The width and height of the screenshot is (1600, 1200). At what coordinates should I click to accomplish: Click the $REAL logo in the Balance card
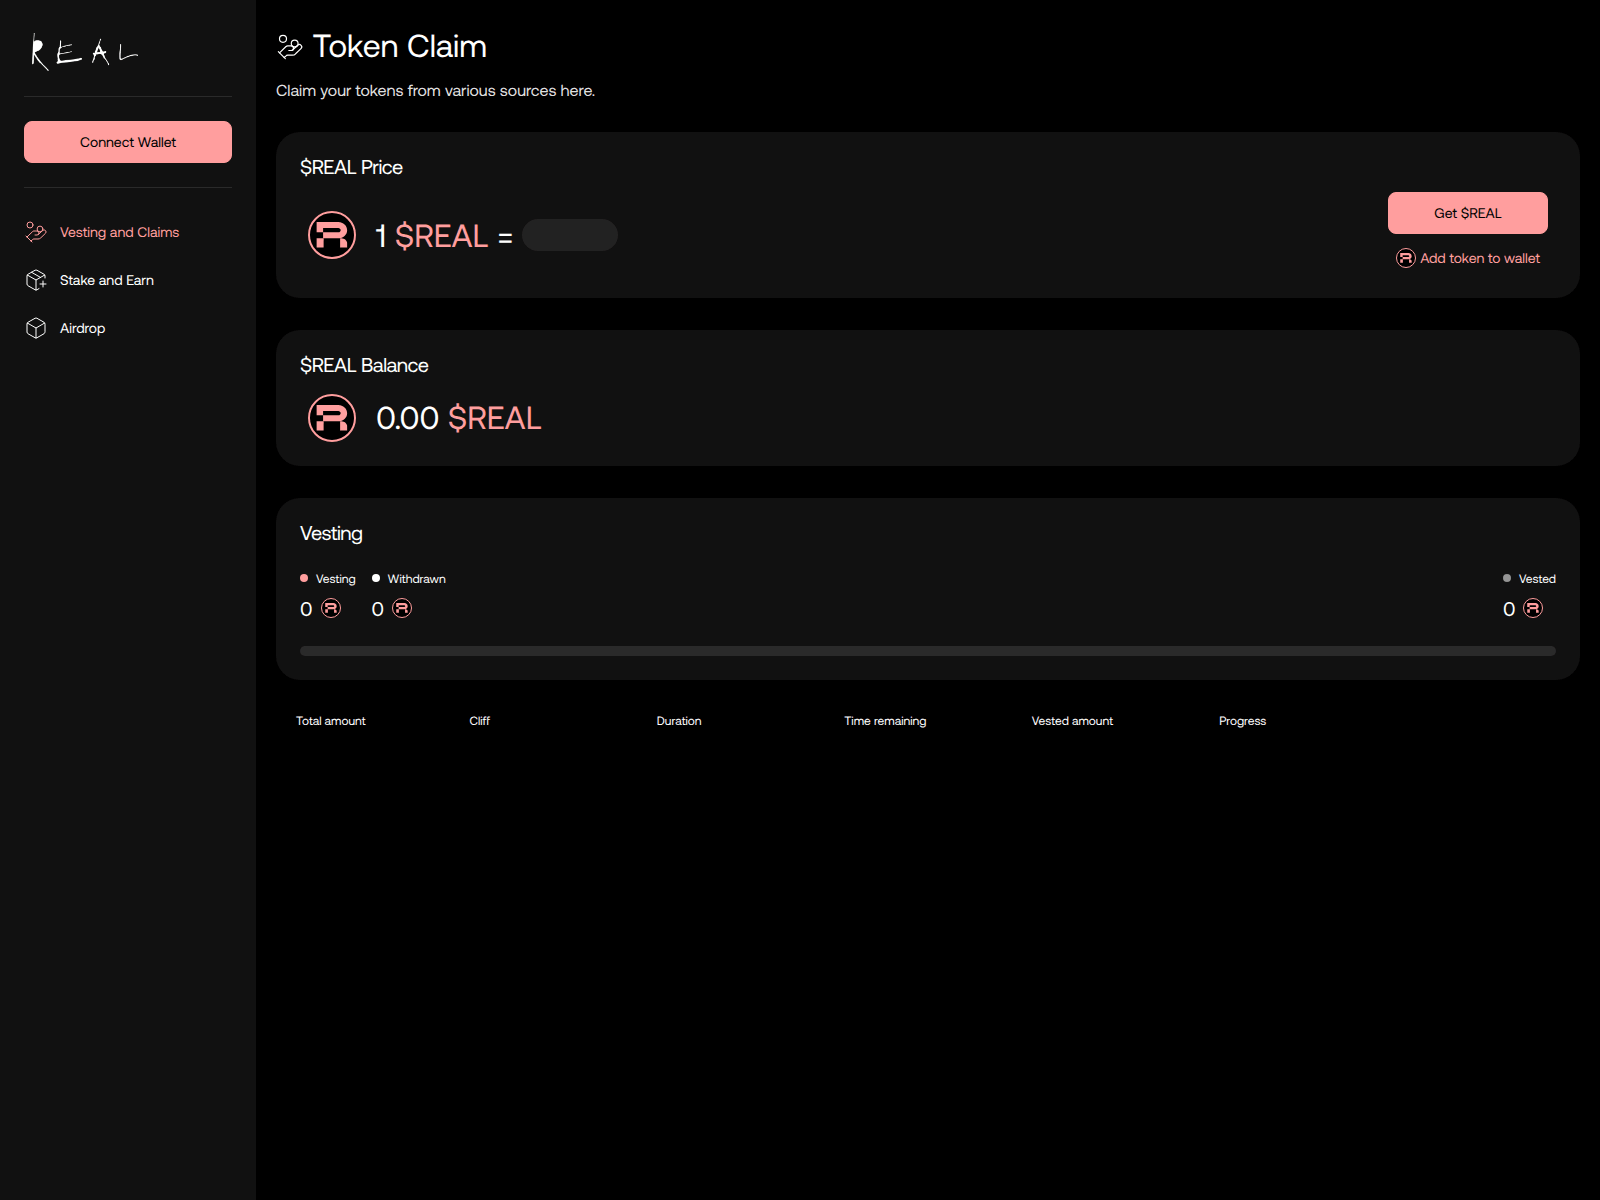tap(331, 418)
